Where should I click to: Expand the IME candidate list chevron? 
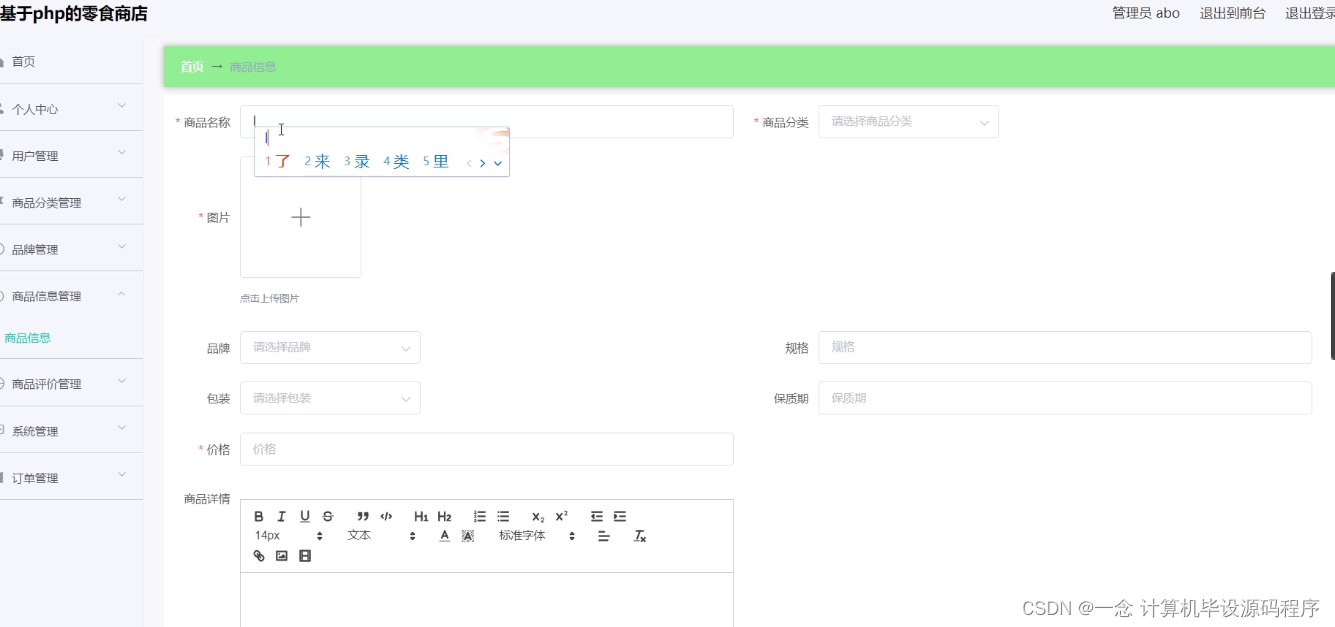pyautogui.click(x=497, y=163)
